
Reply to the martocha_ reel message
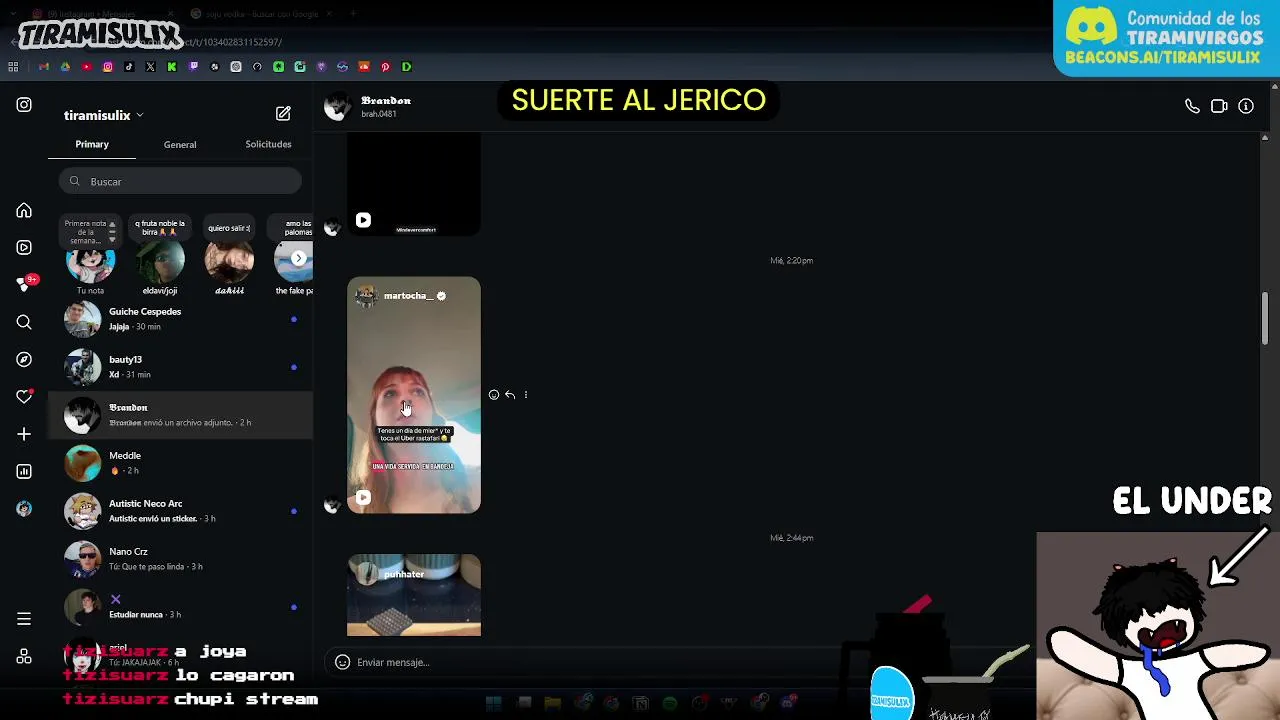pos(510,395)
